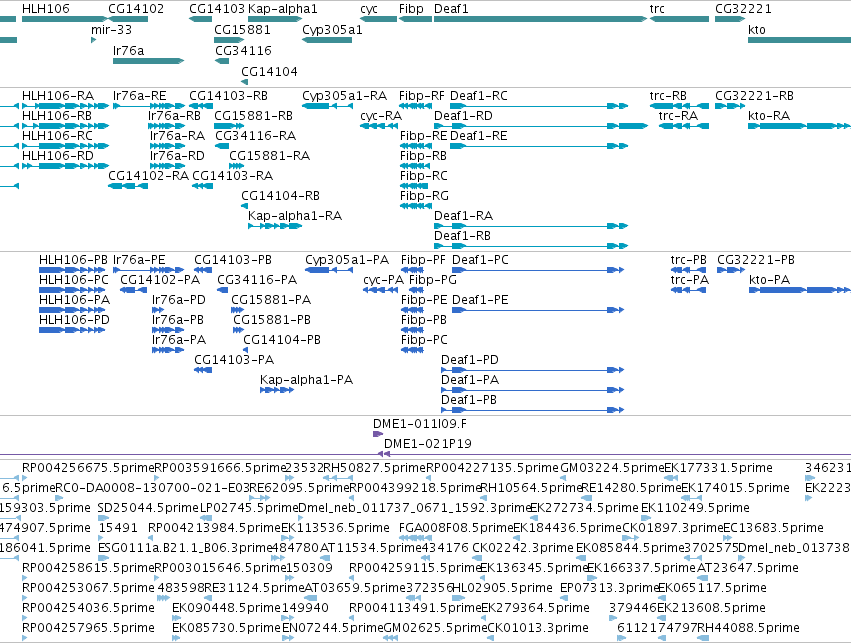Viewport: 851px width, 643px height.
Task: Open transcript Cyp305a1-RA label
Action: click(x=345, y=96)
